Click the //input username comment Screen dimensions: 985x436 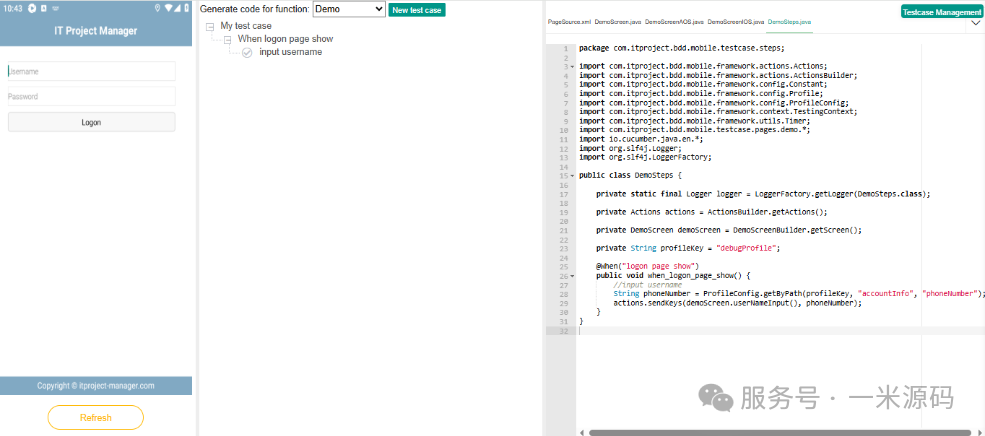pos(647,285)
